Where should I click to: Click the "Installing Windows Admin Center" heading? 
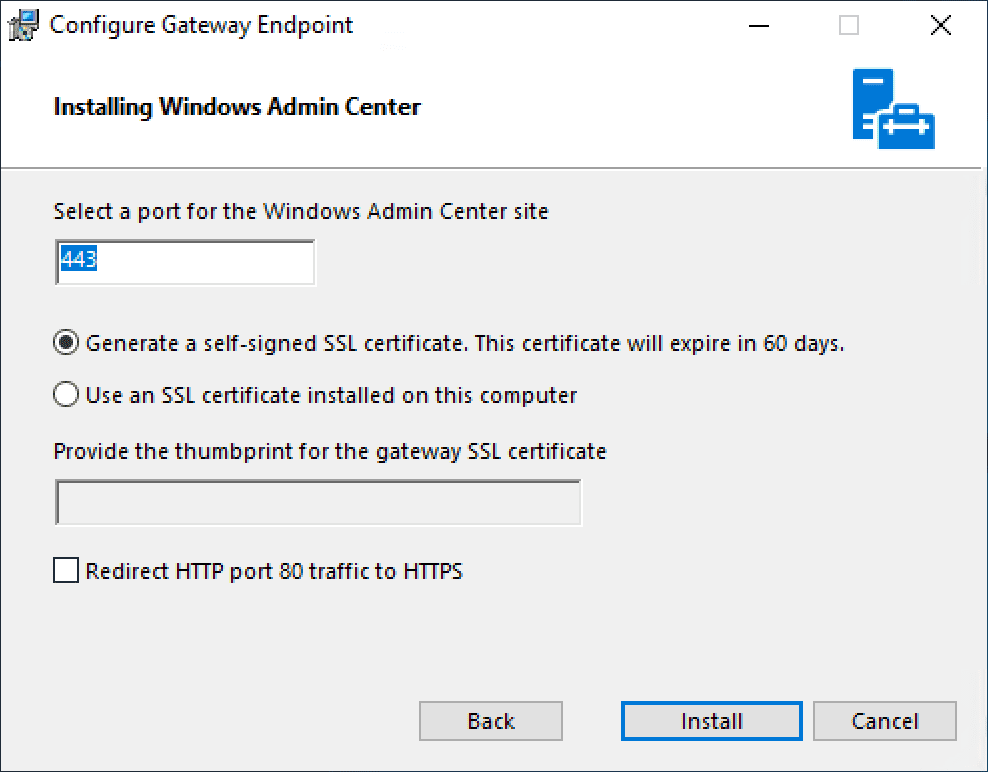click(237, 107)
